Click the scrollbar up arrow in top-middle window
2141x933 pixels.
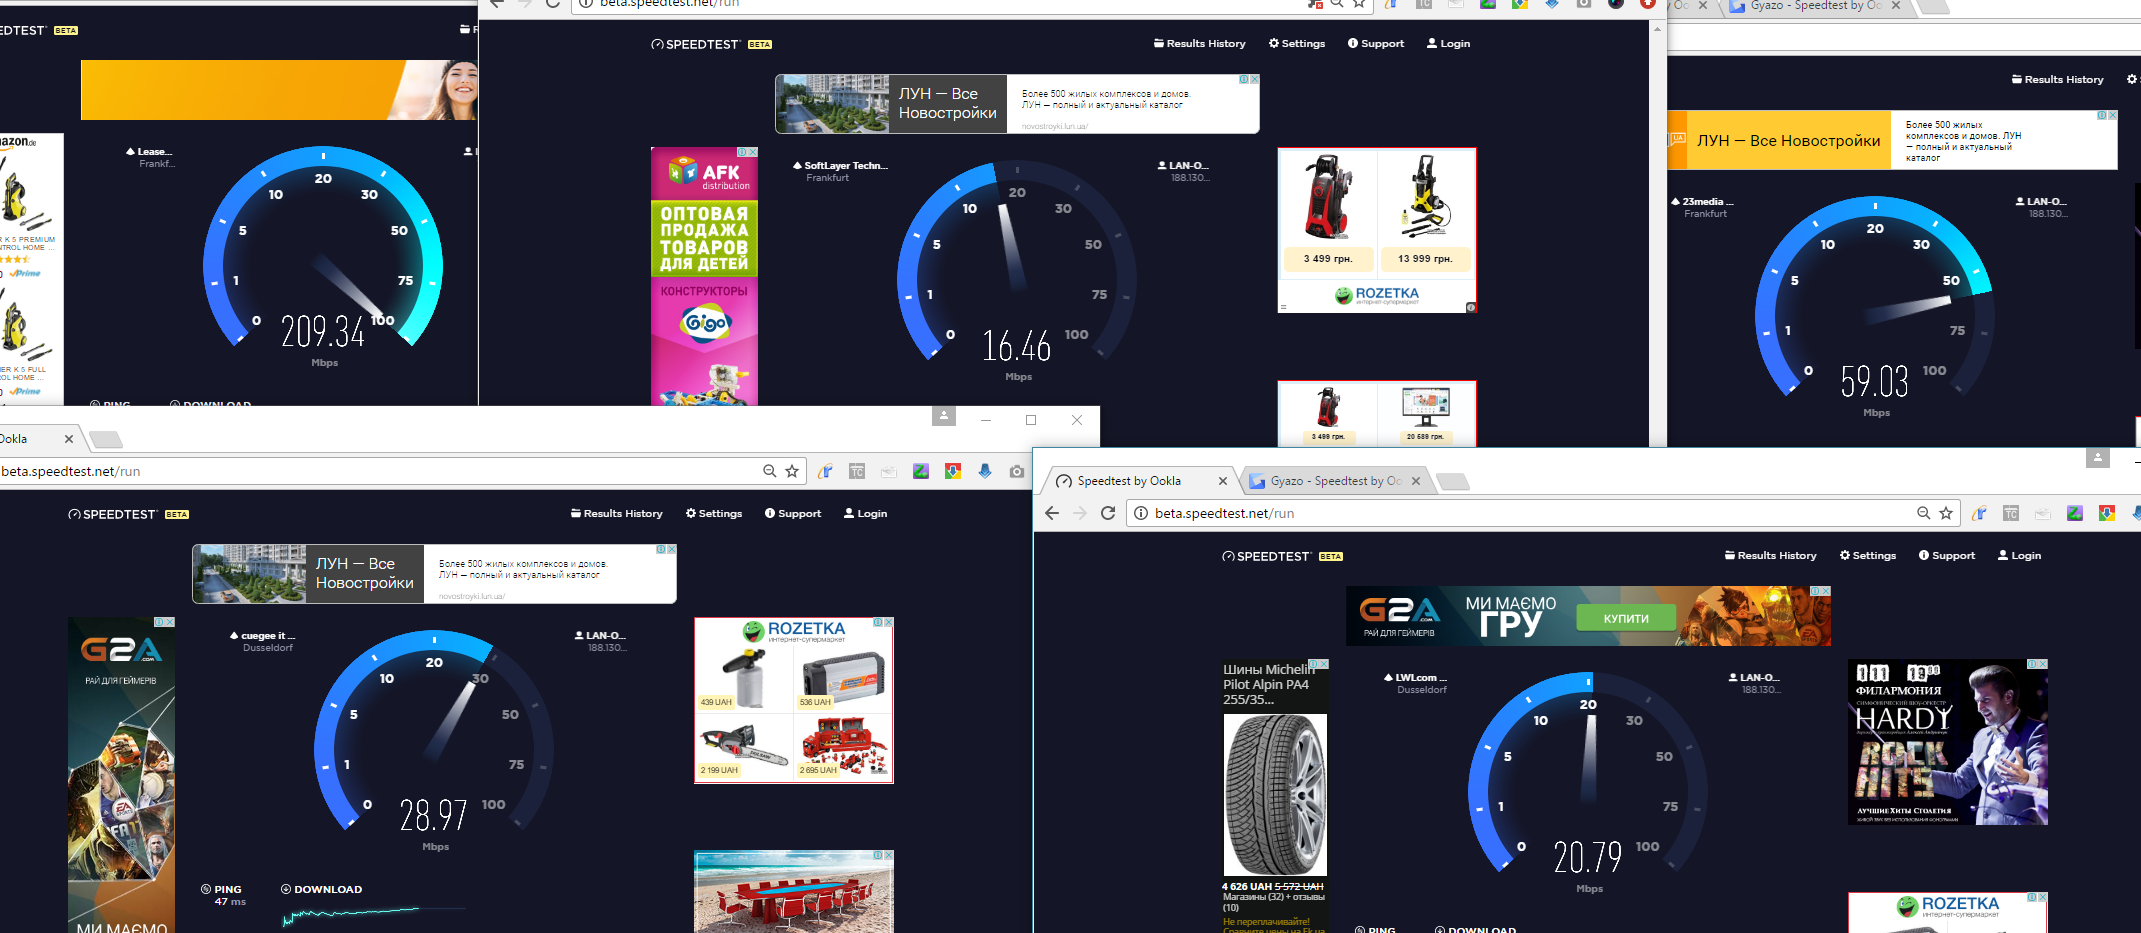coord(1657,29)
